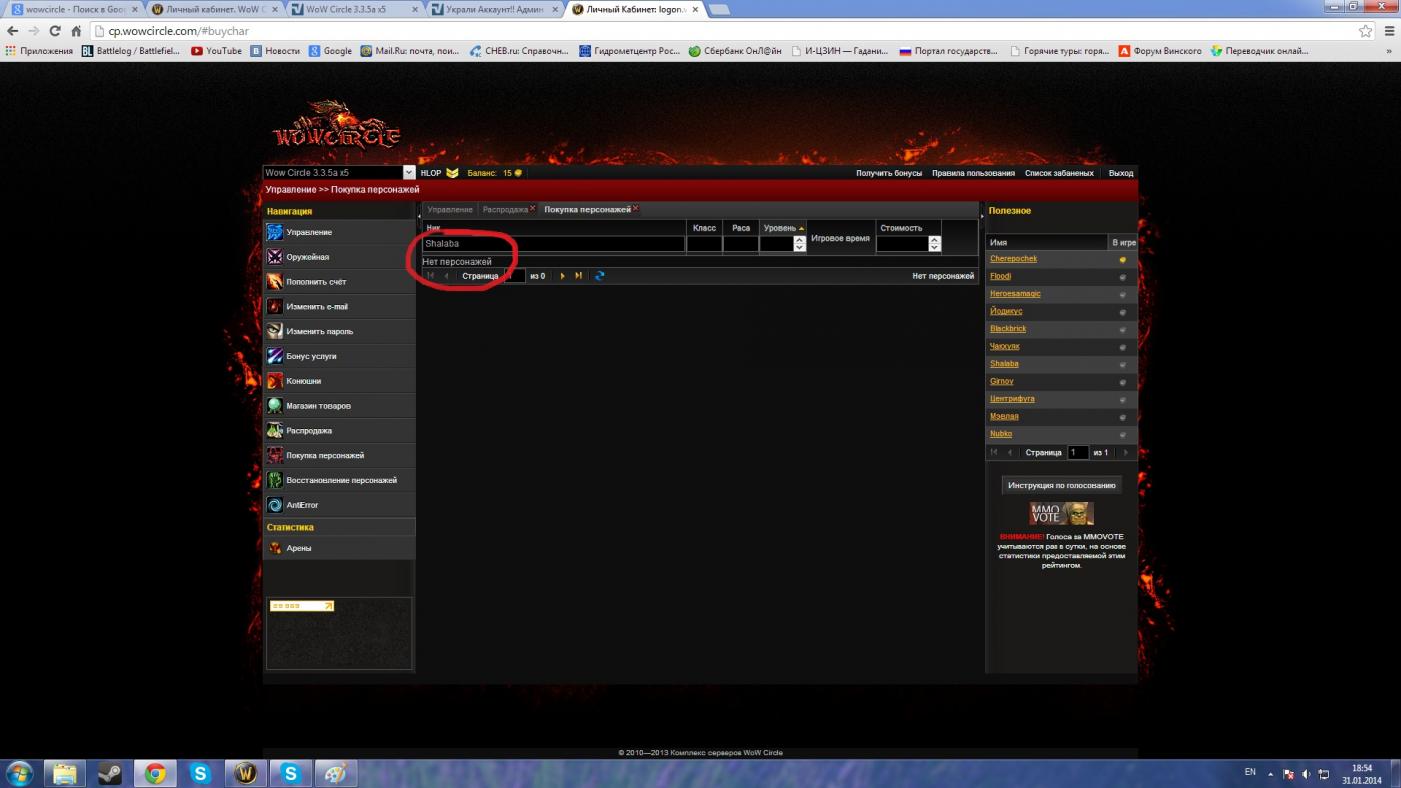This screenshot has height=788, width=1401.
Task: Switch to the Распродажа tab
Action: coord(505,210)
